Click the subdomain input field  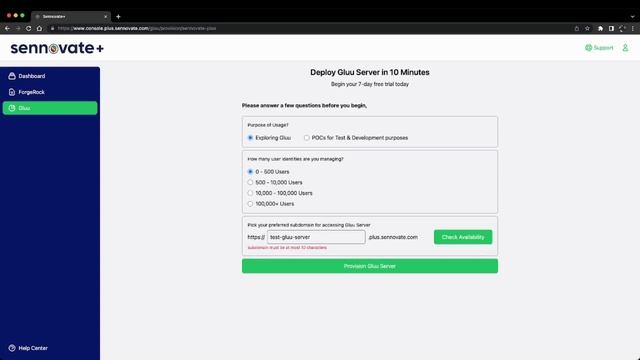[x=316, y=237]
